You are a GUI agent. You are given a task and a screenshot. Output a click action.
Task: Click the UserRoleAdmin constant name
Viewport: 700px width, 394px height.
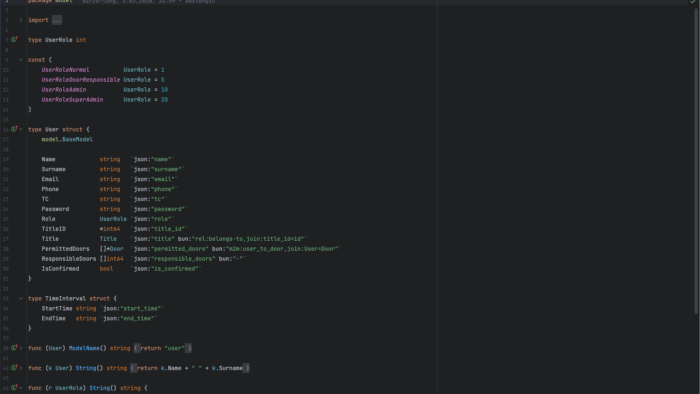(x=64, y=89)
